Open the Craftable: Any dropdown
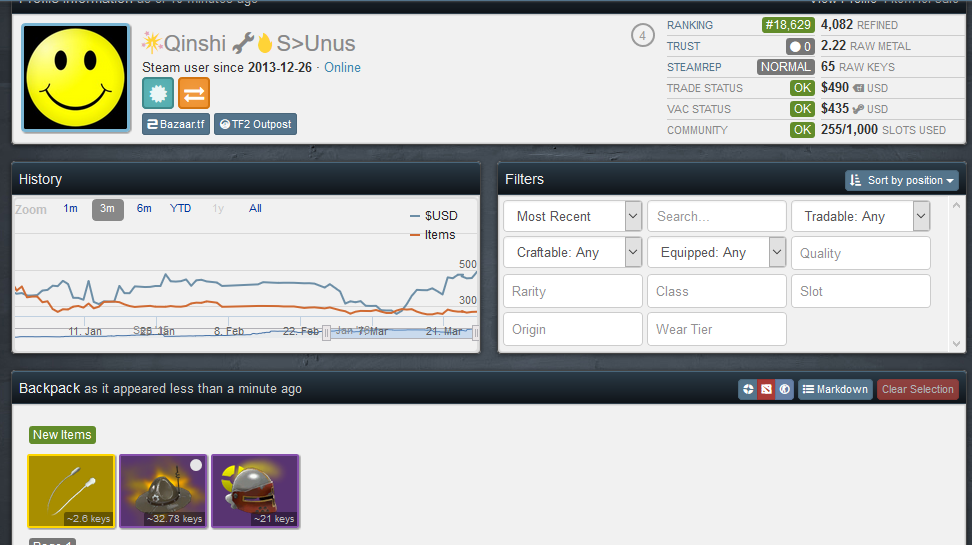Viewport: 972px width, 545px height. coord(572,252)
